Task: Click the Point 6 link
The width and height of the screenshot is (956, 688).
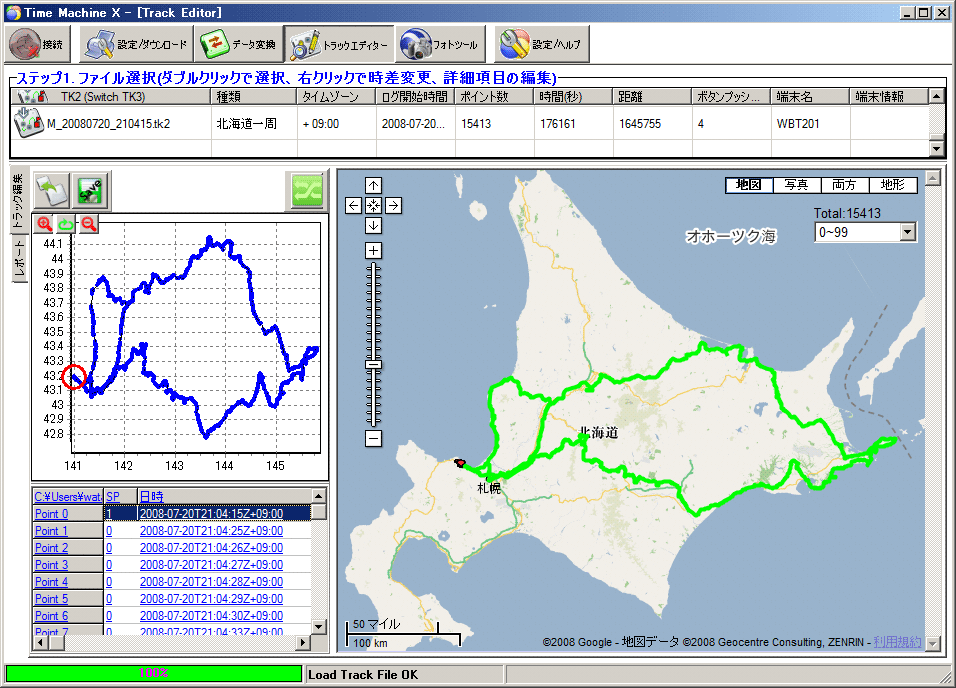Action: pos(52,616)
